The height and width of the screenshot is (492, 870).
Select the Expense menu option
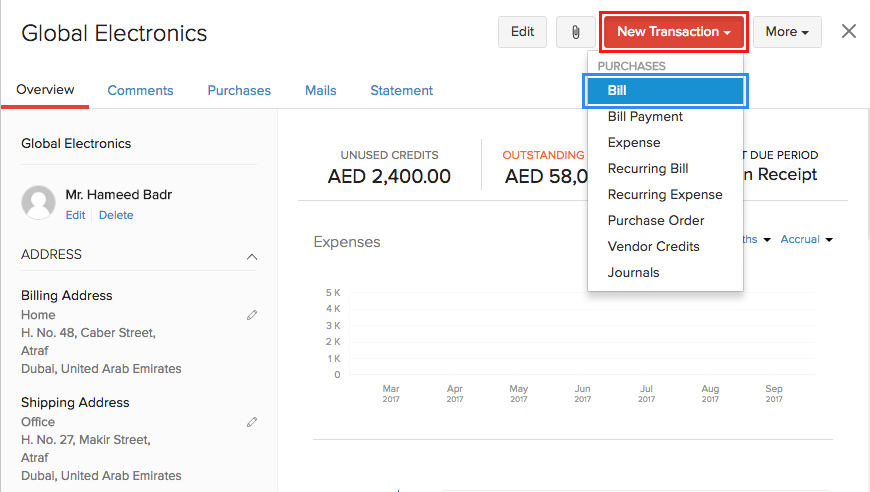[x=634, y=143]
